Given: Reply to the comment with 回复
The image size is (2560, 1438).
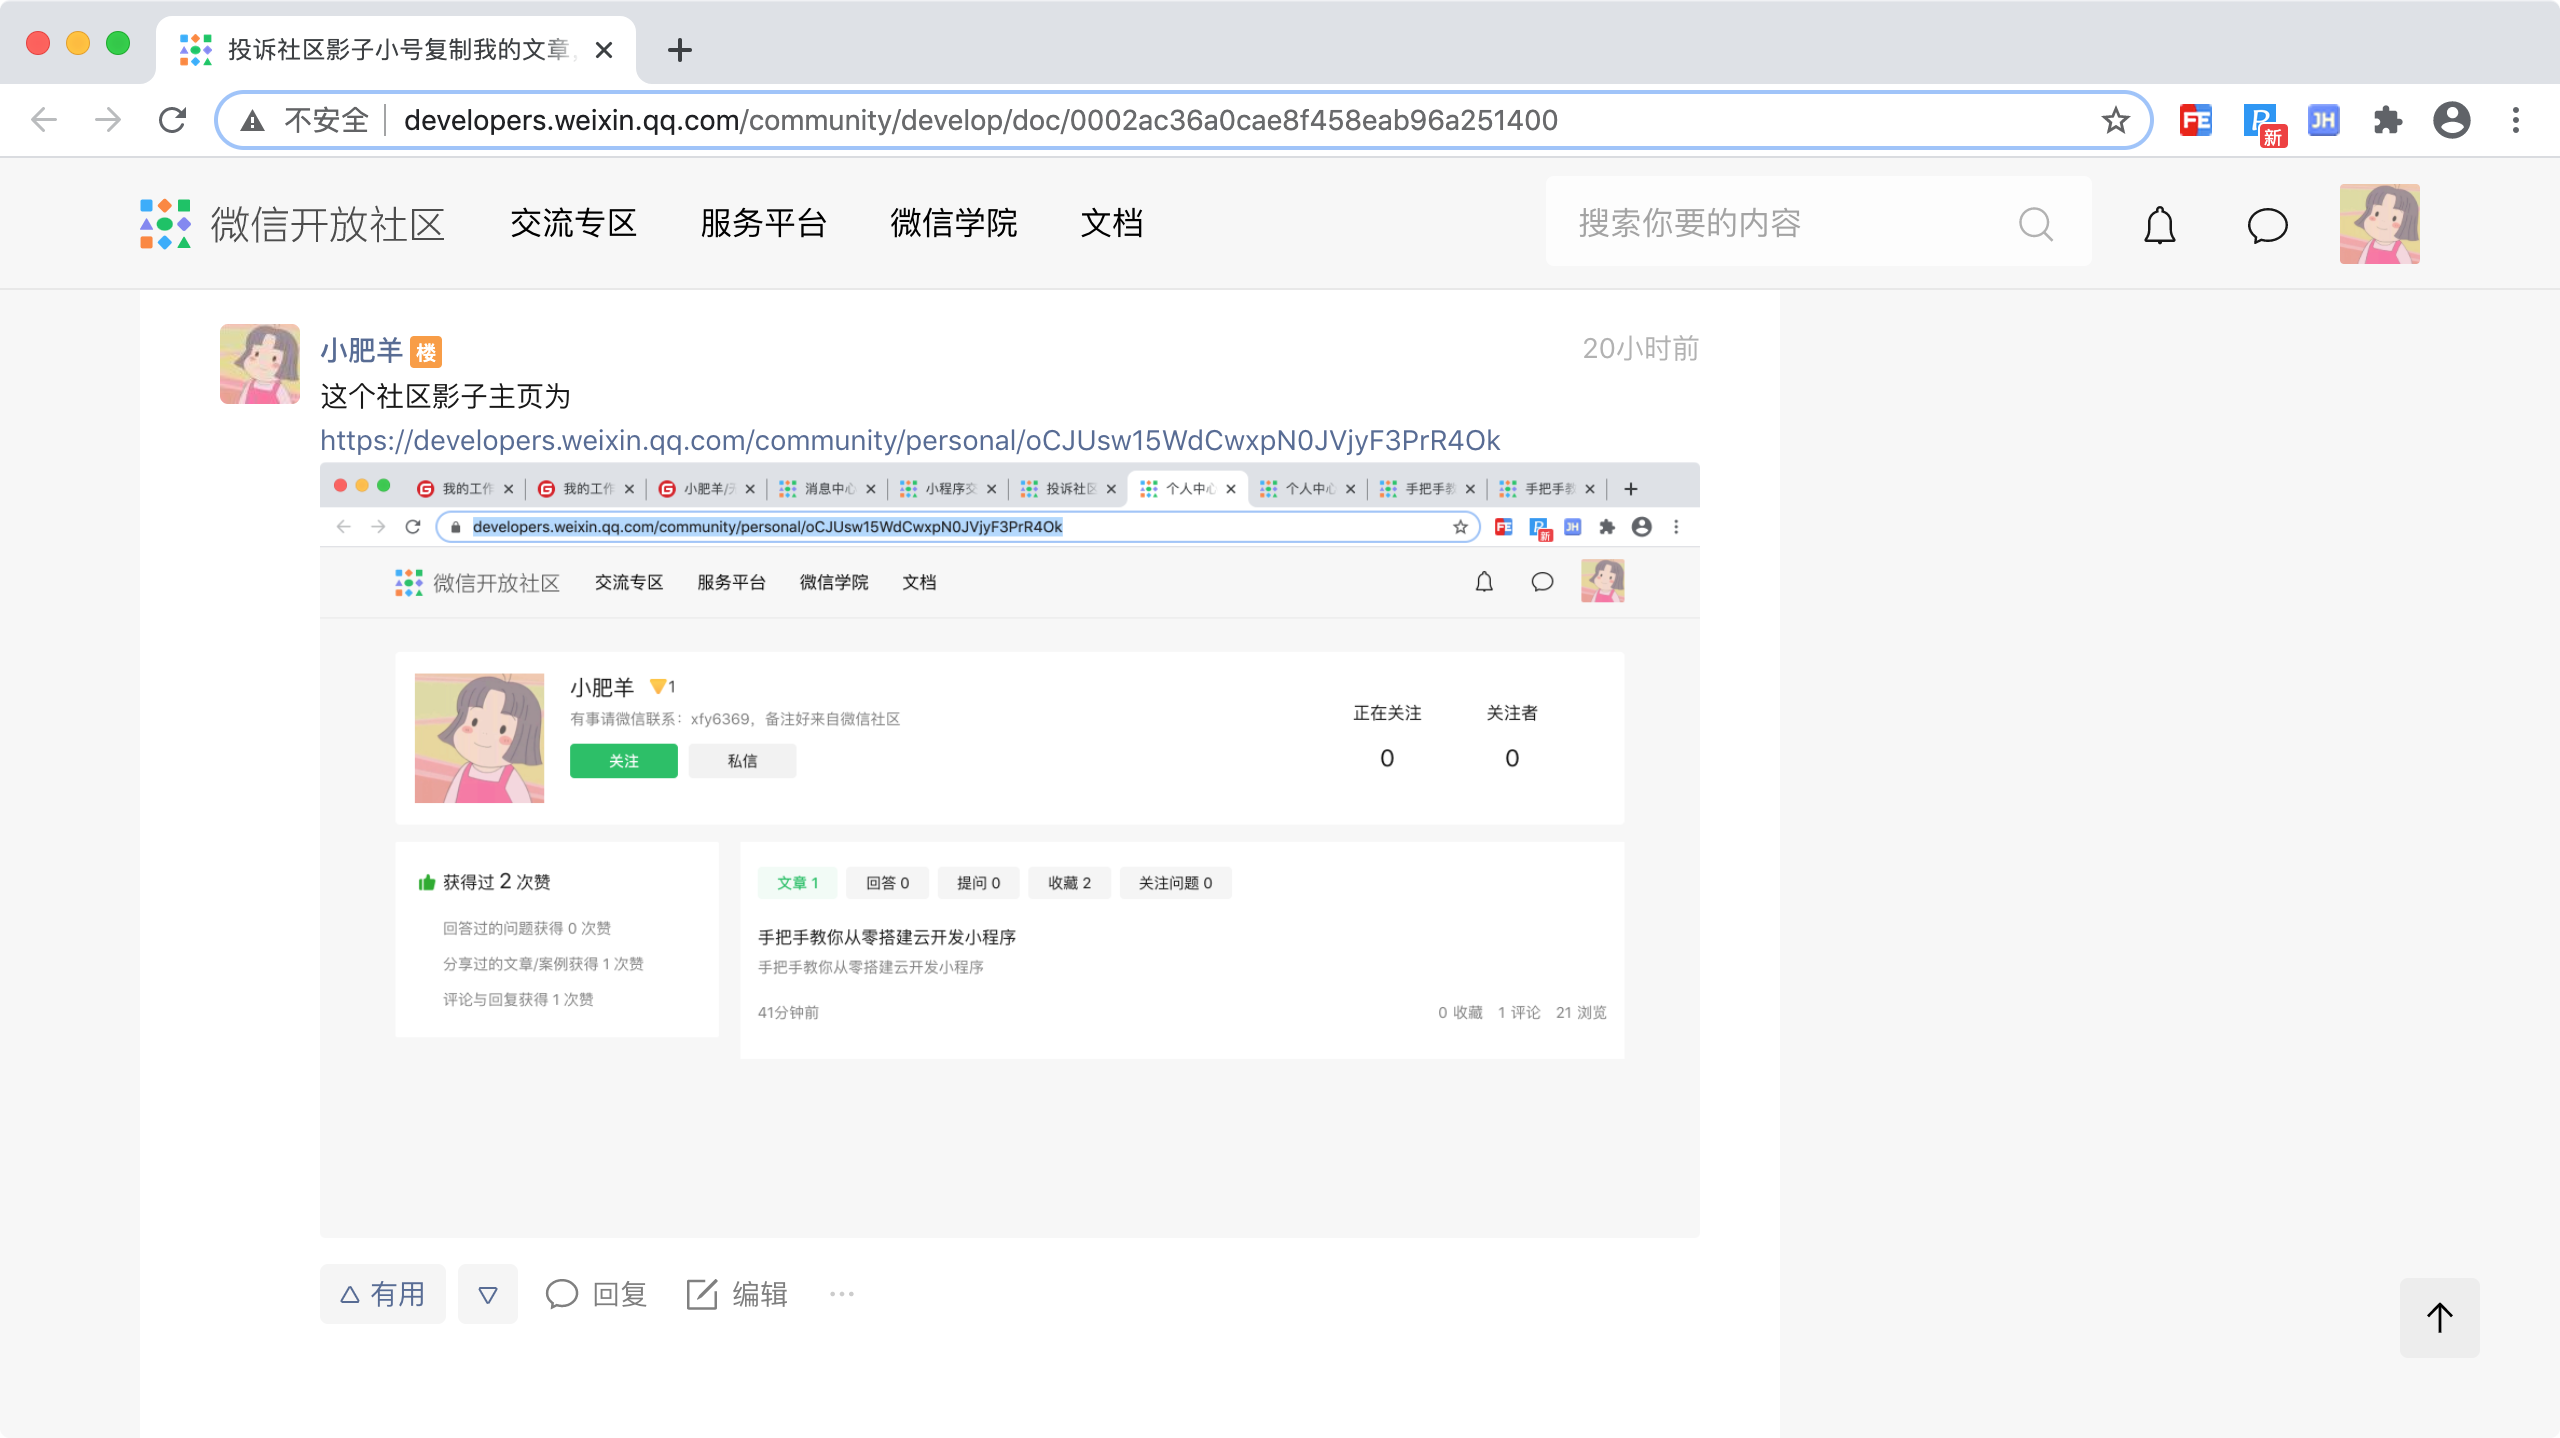Looking at the screenshot, I should pyautogui.click(x=596, y=1294).
